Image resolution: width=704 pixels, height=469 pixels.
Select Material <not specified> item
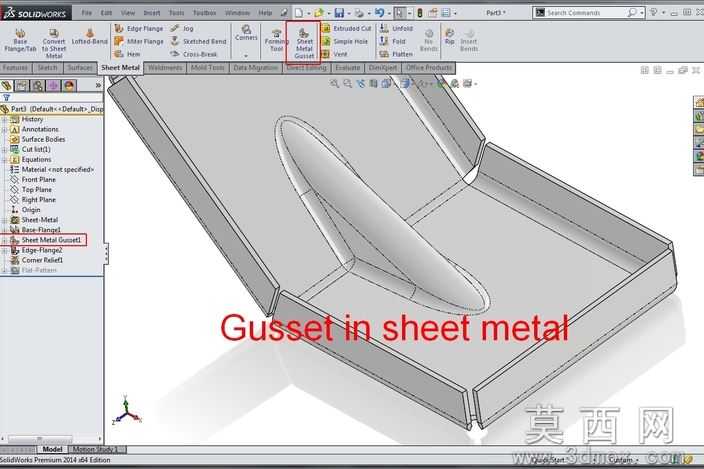point(52,170)
